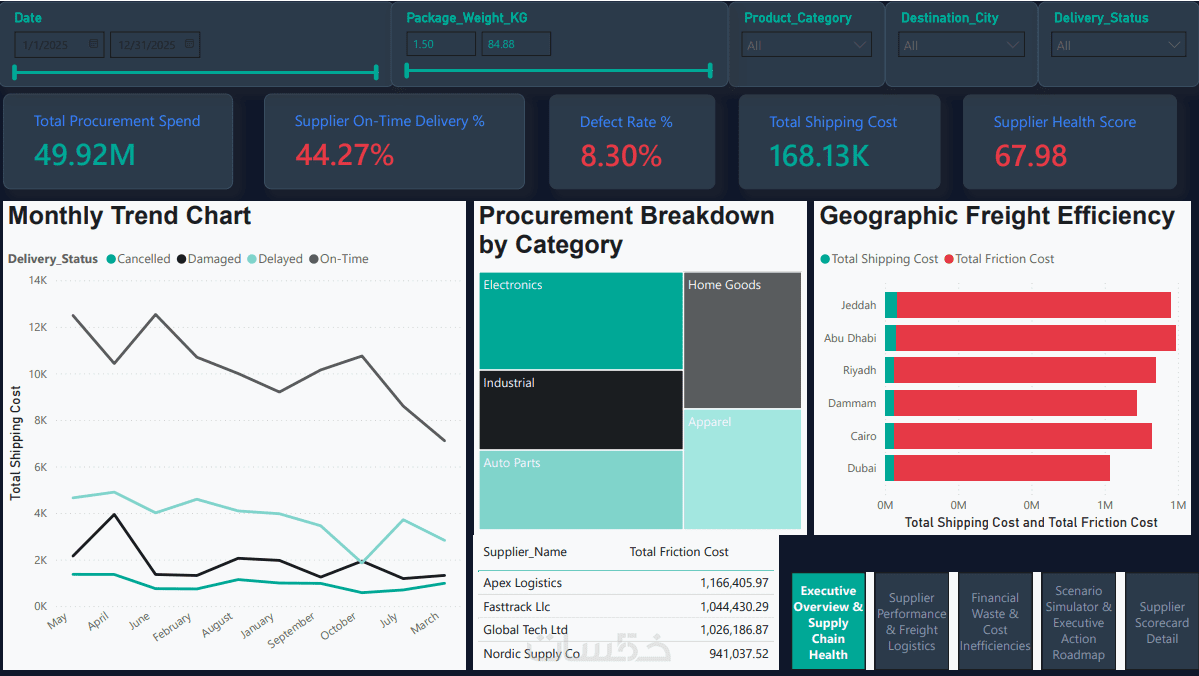Image resolution: width=1199 pixels, height=676 pixels.
Task: Open Financial Waste & Cost Inefficiencies page
Action: tap(995, 622)
